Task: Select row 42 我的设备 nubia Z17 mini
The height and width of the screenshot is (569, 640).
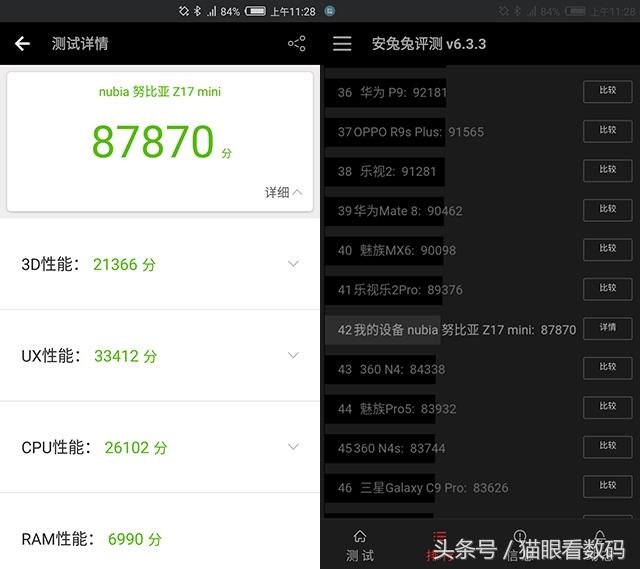Action: (478, 329)
